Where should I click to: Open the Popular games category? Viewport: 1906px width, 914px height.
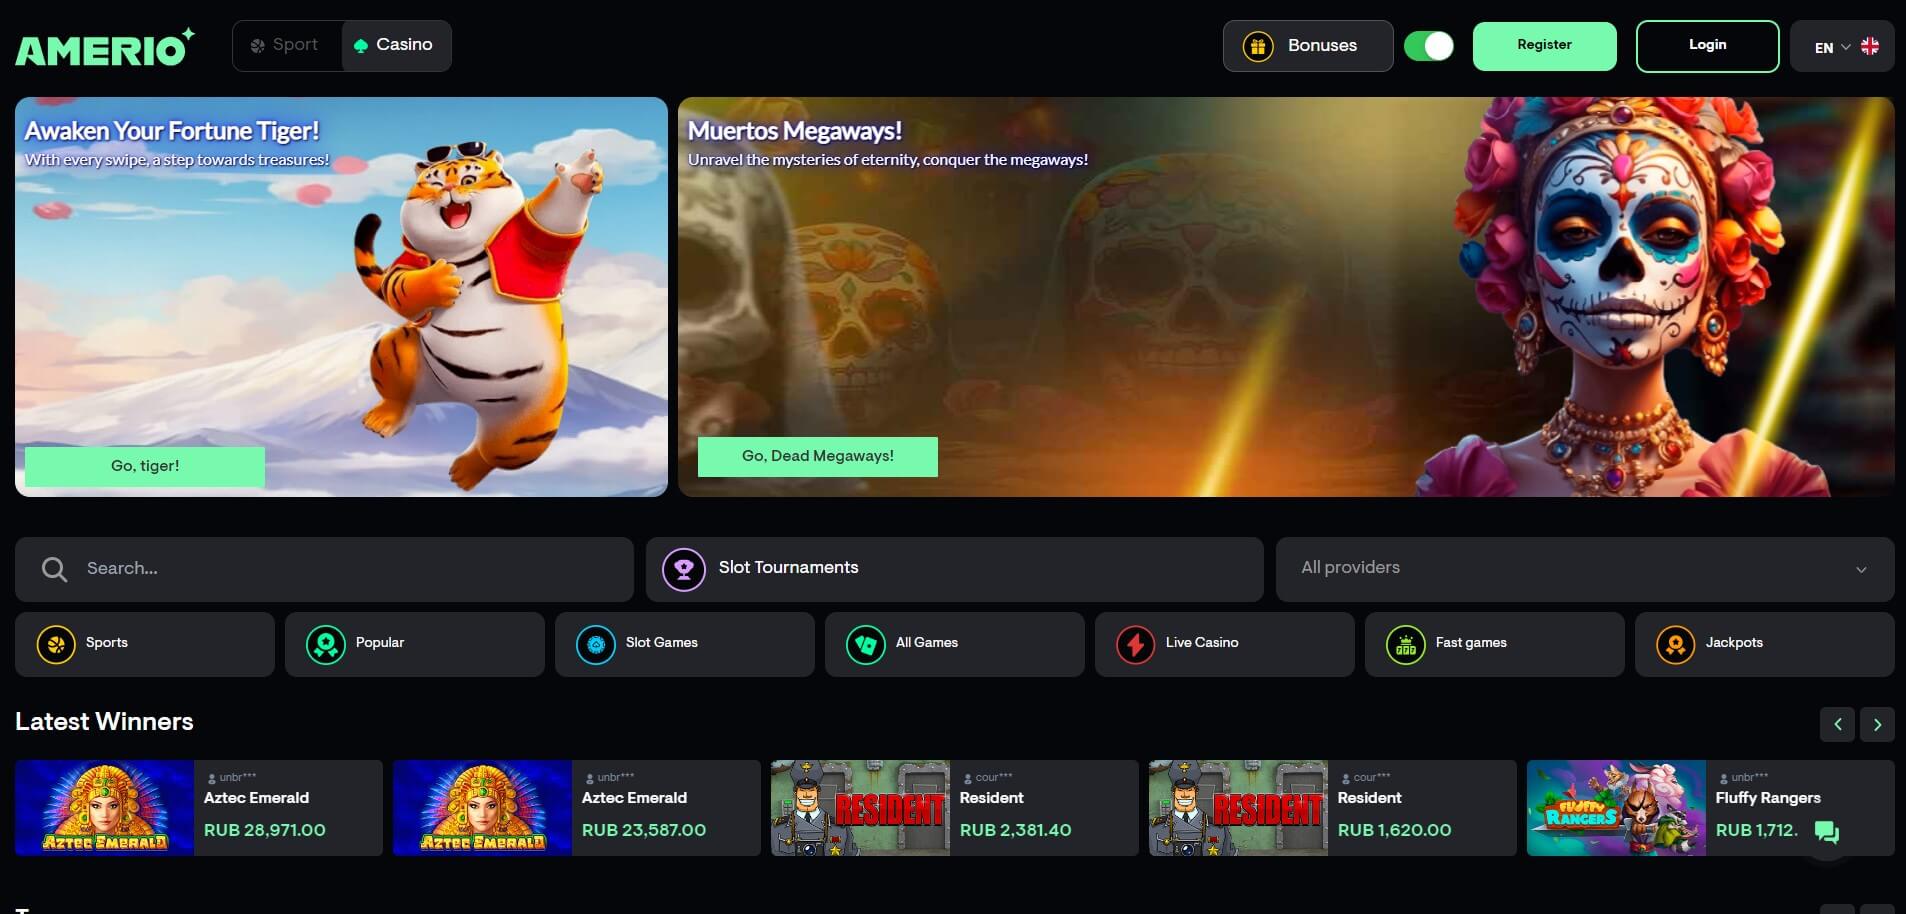coord(415,645)
